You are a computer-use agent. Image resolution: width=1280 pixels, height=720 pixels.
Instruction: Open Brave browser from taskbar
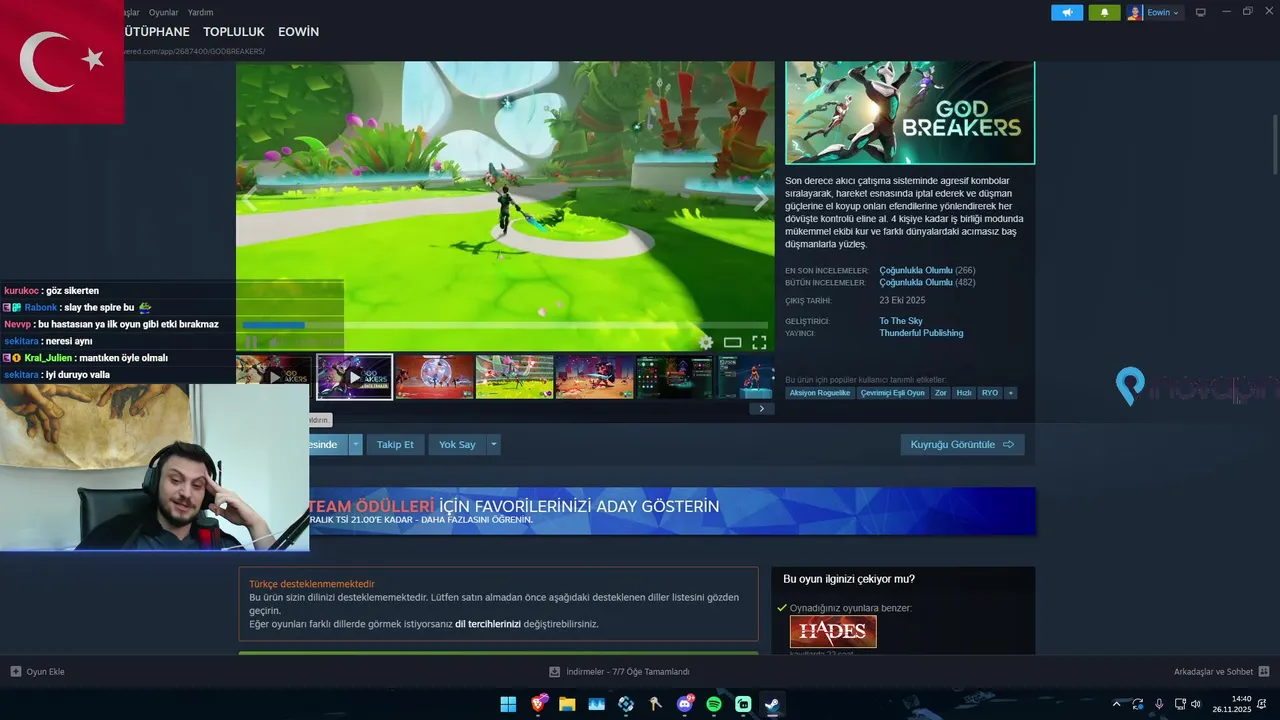click(x=539, y=704)
